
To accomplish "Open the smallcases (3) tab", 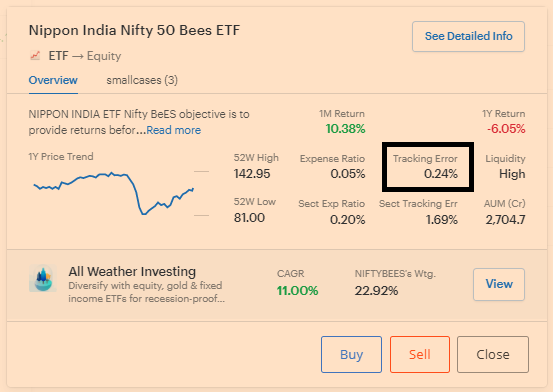I will pyautogui.click(x=142, y=80).
